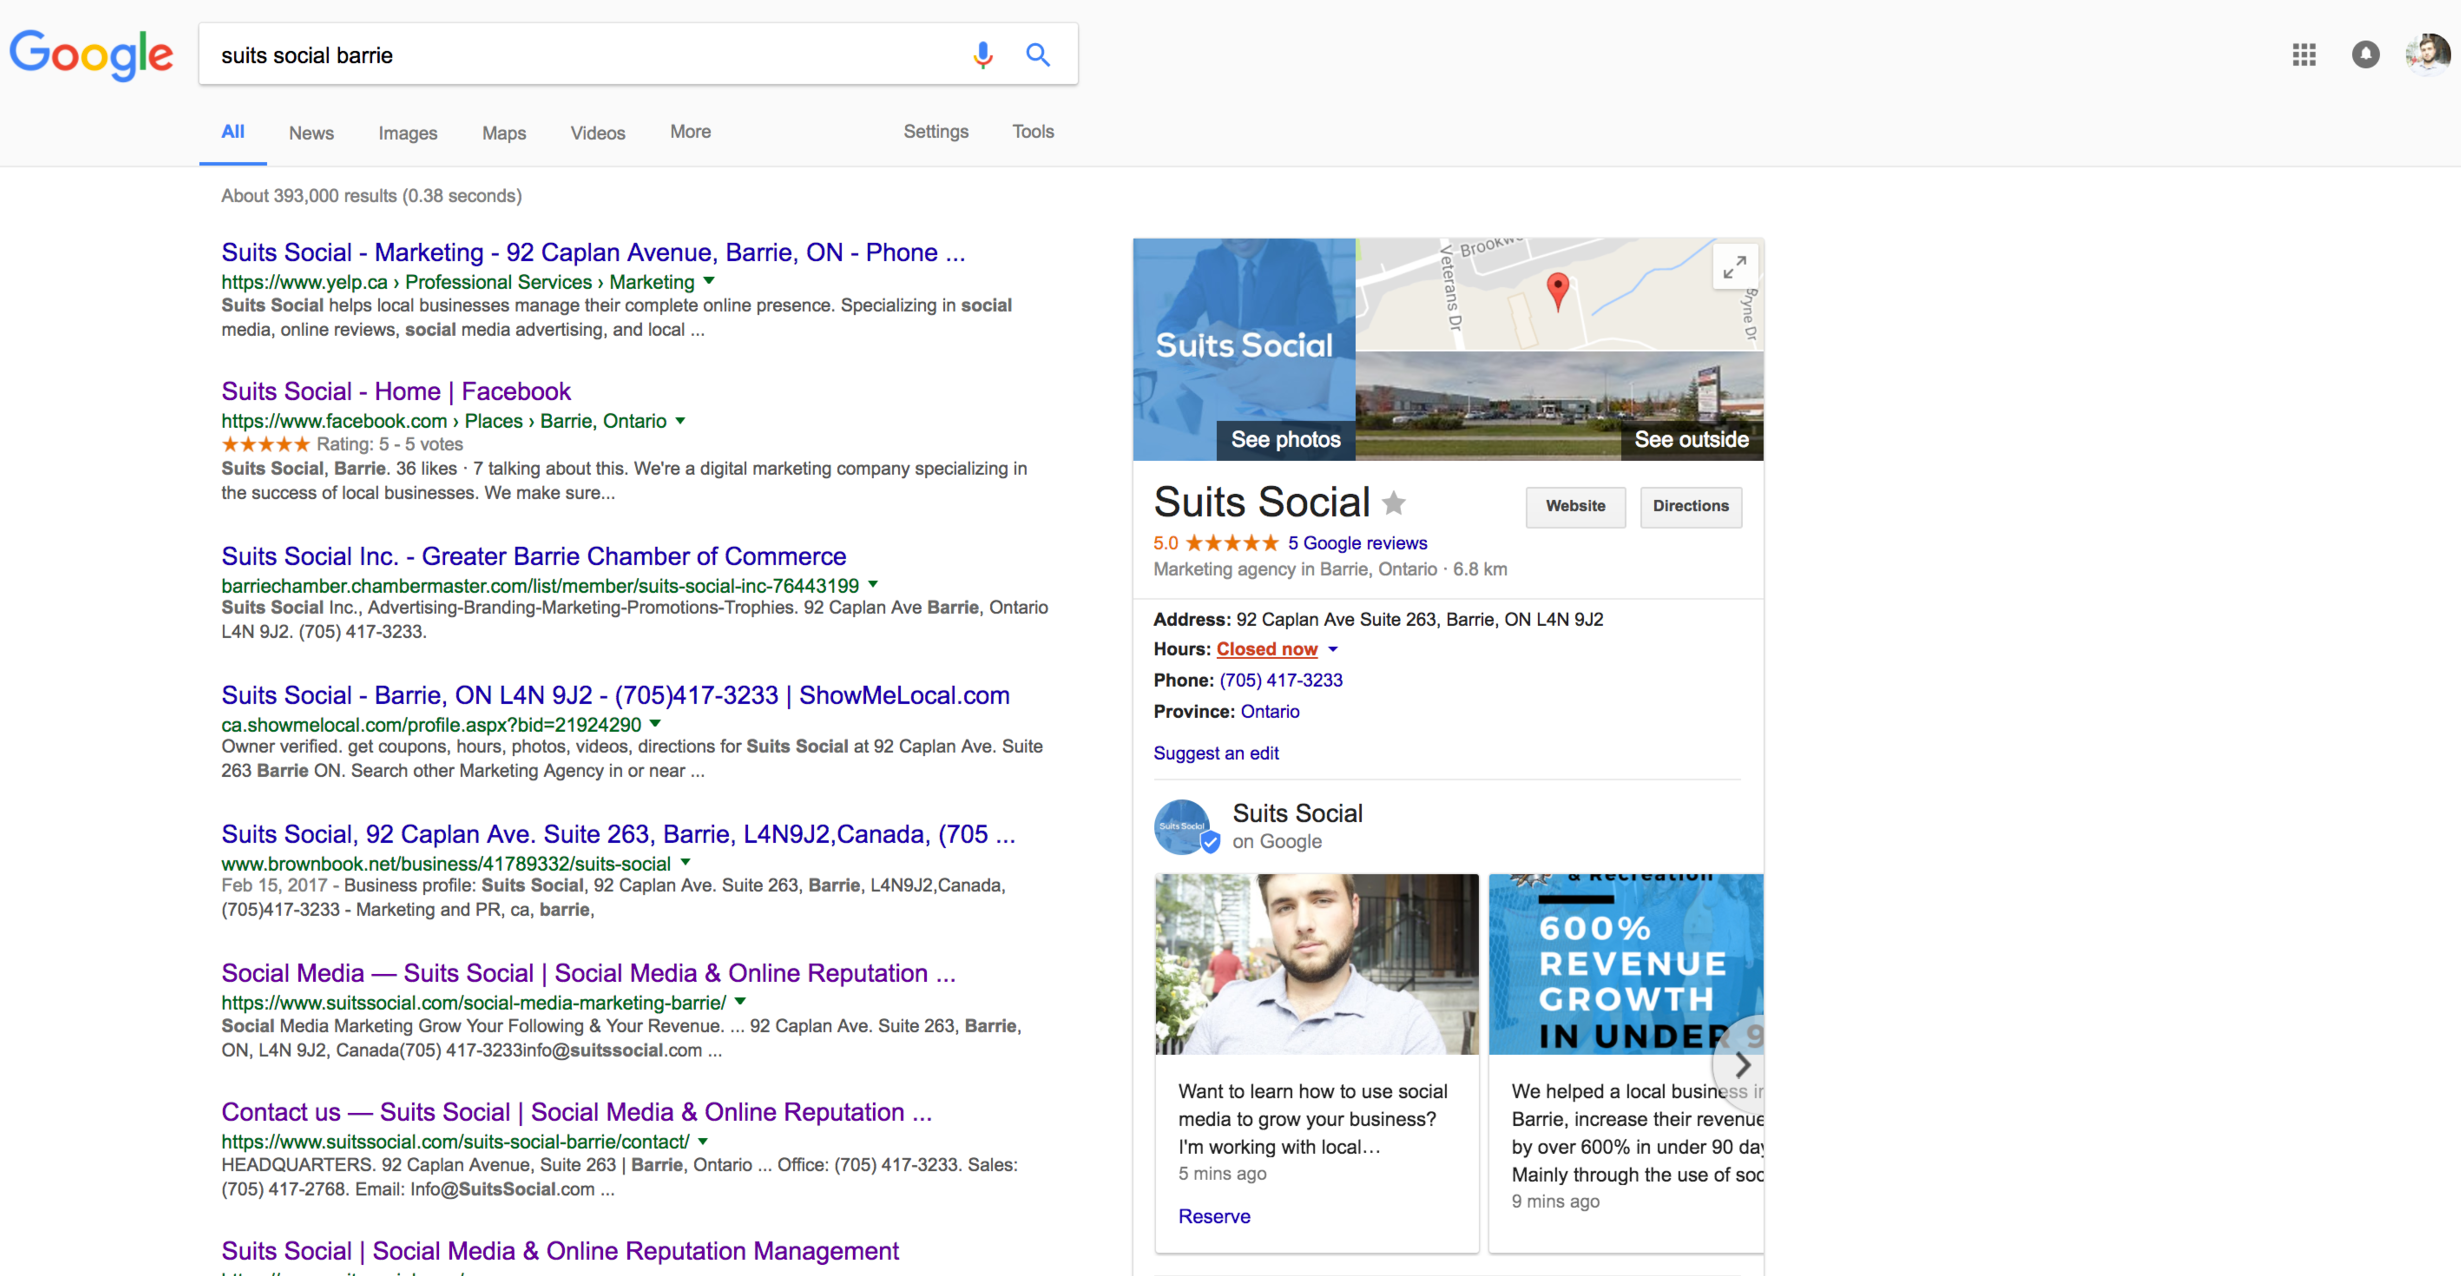
Task: Expand the social-media-marketing-barrie result dropdown arrow
Action: click(x=740, y=1001)
